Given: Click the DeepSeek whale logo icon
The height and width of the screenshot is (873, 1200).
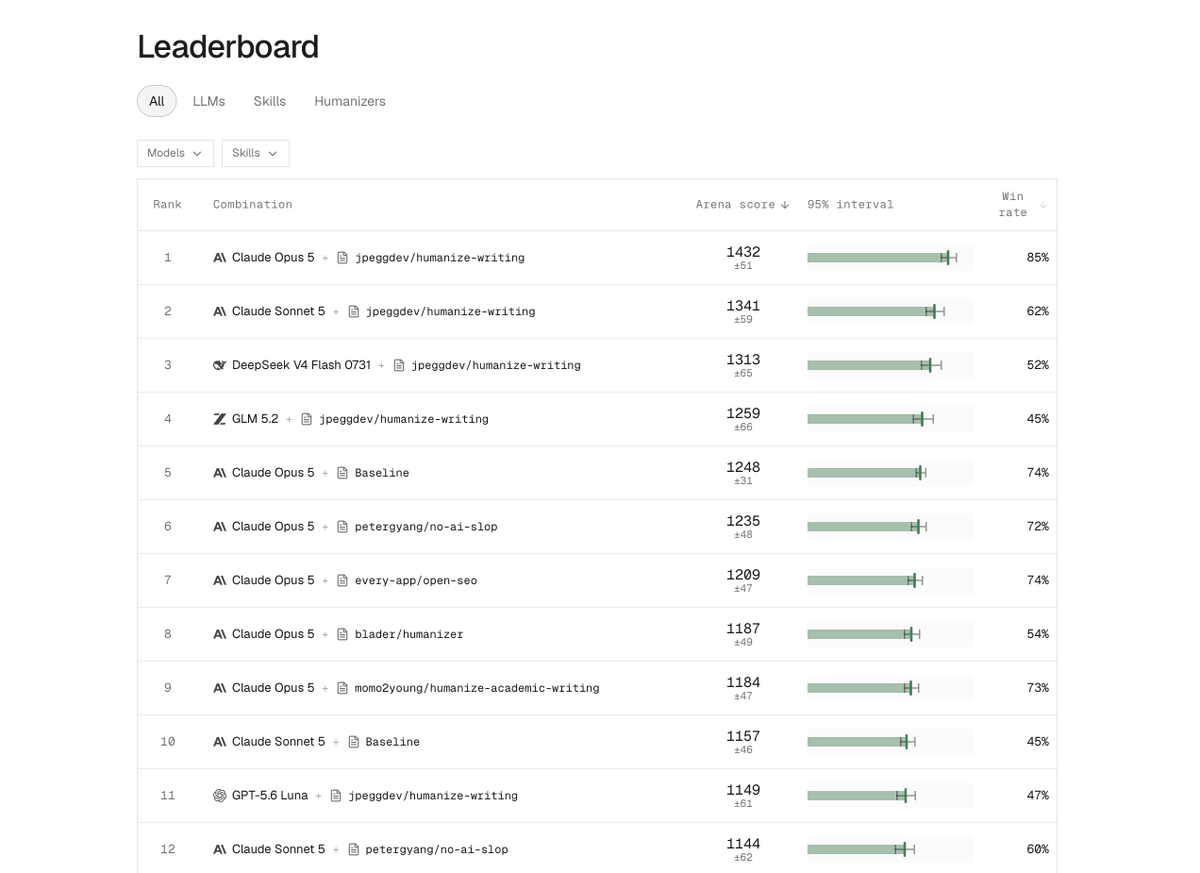Looking at the screenshot, I should click(220, 365).
